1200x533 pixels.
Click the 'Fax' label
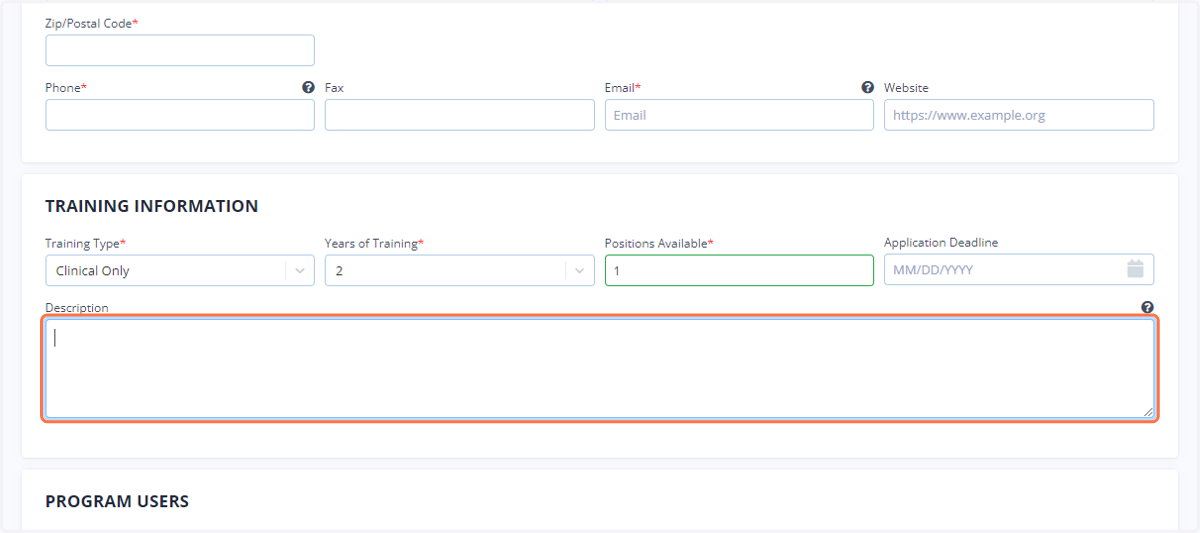(334, 88)
